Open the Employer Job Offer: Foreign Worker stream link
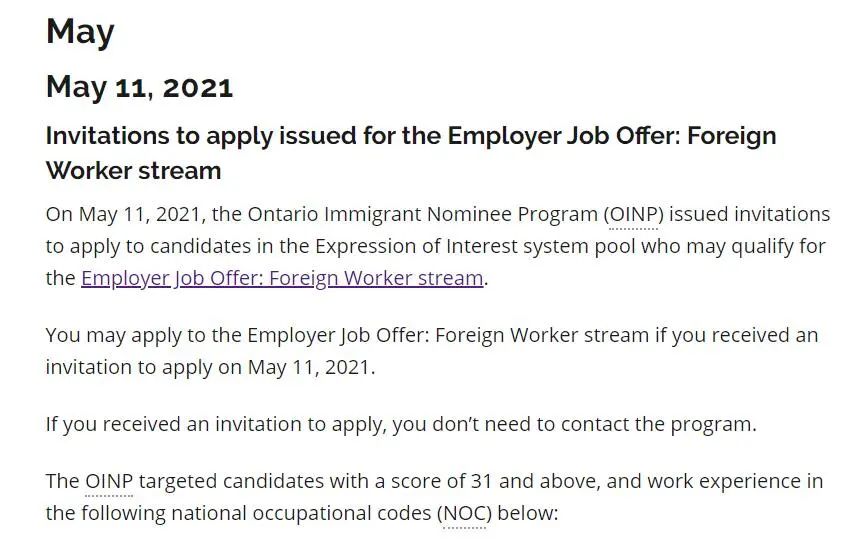 (x=282, y=278)
